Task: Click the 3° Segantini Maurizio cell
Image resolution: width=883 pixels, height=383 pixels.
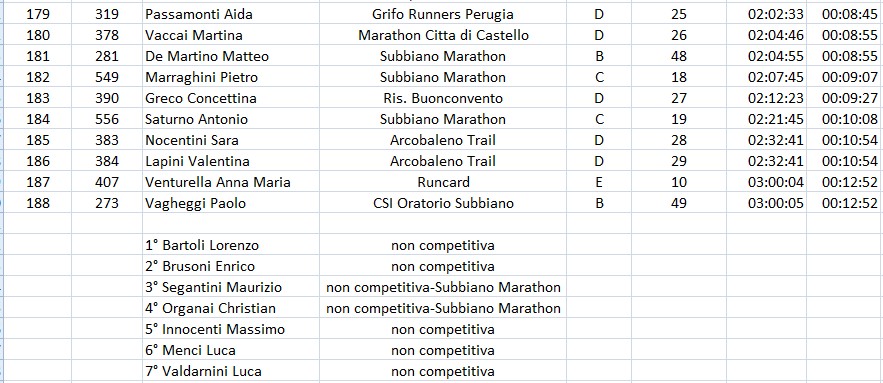Action: click(231, 287)
